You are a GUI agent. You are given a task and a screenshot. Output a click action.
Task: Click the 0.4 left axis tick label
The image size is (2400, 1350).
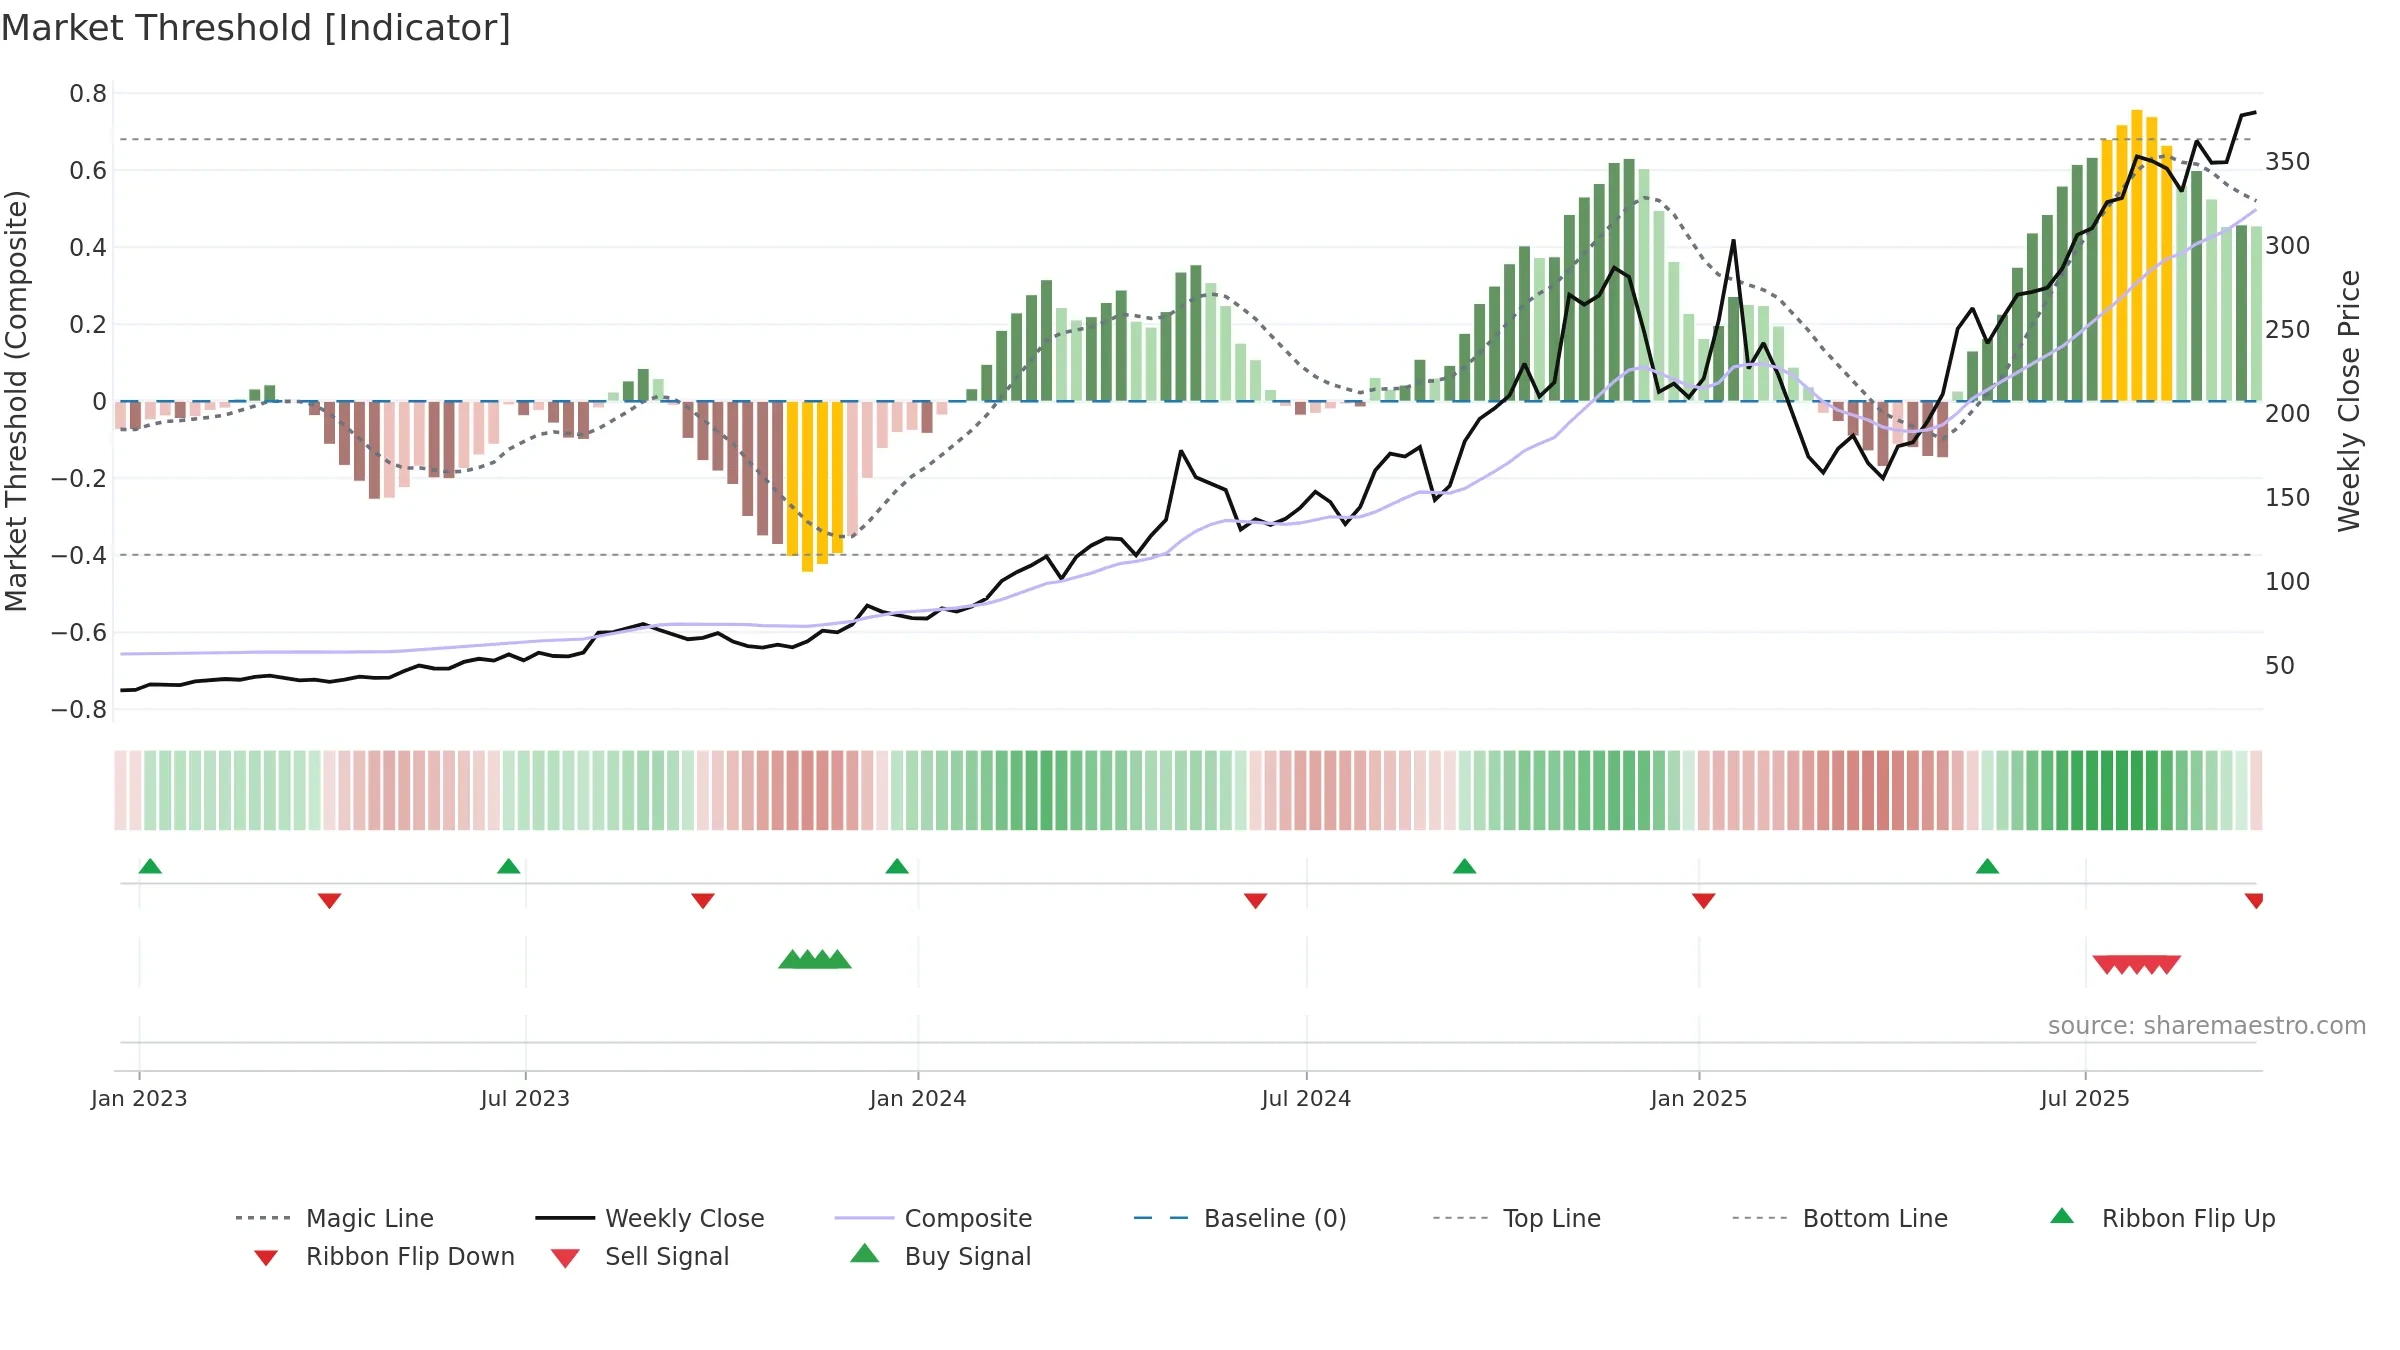88,248
